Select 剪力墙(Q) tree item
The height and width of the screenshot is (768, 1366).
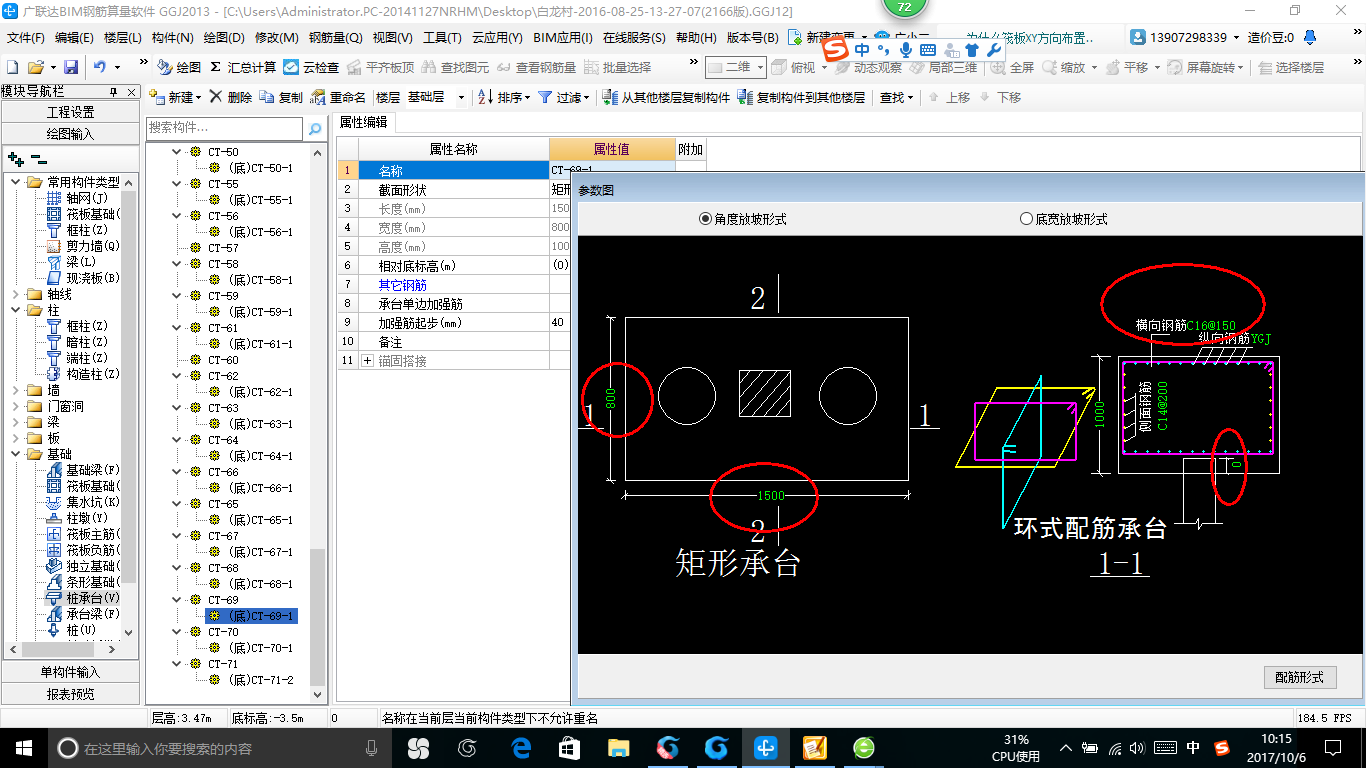[83, 246]
